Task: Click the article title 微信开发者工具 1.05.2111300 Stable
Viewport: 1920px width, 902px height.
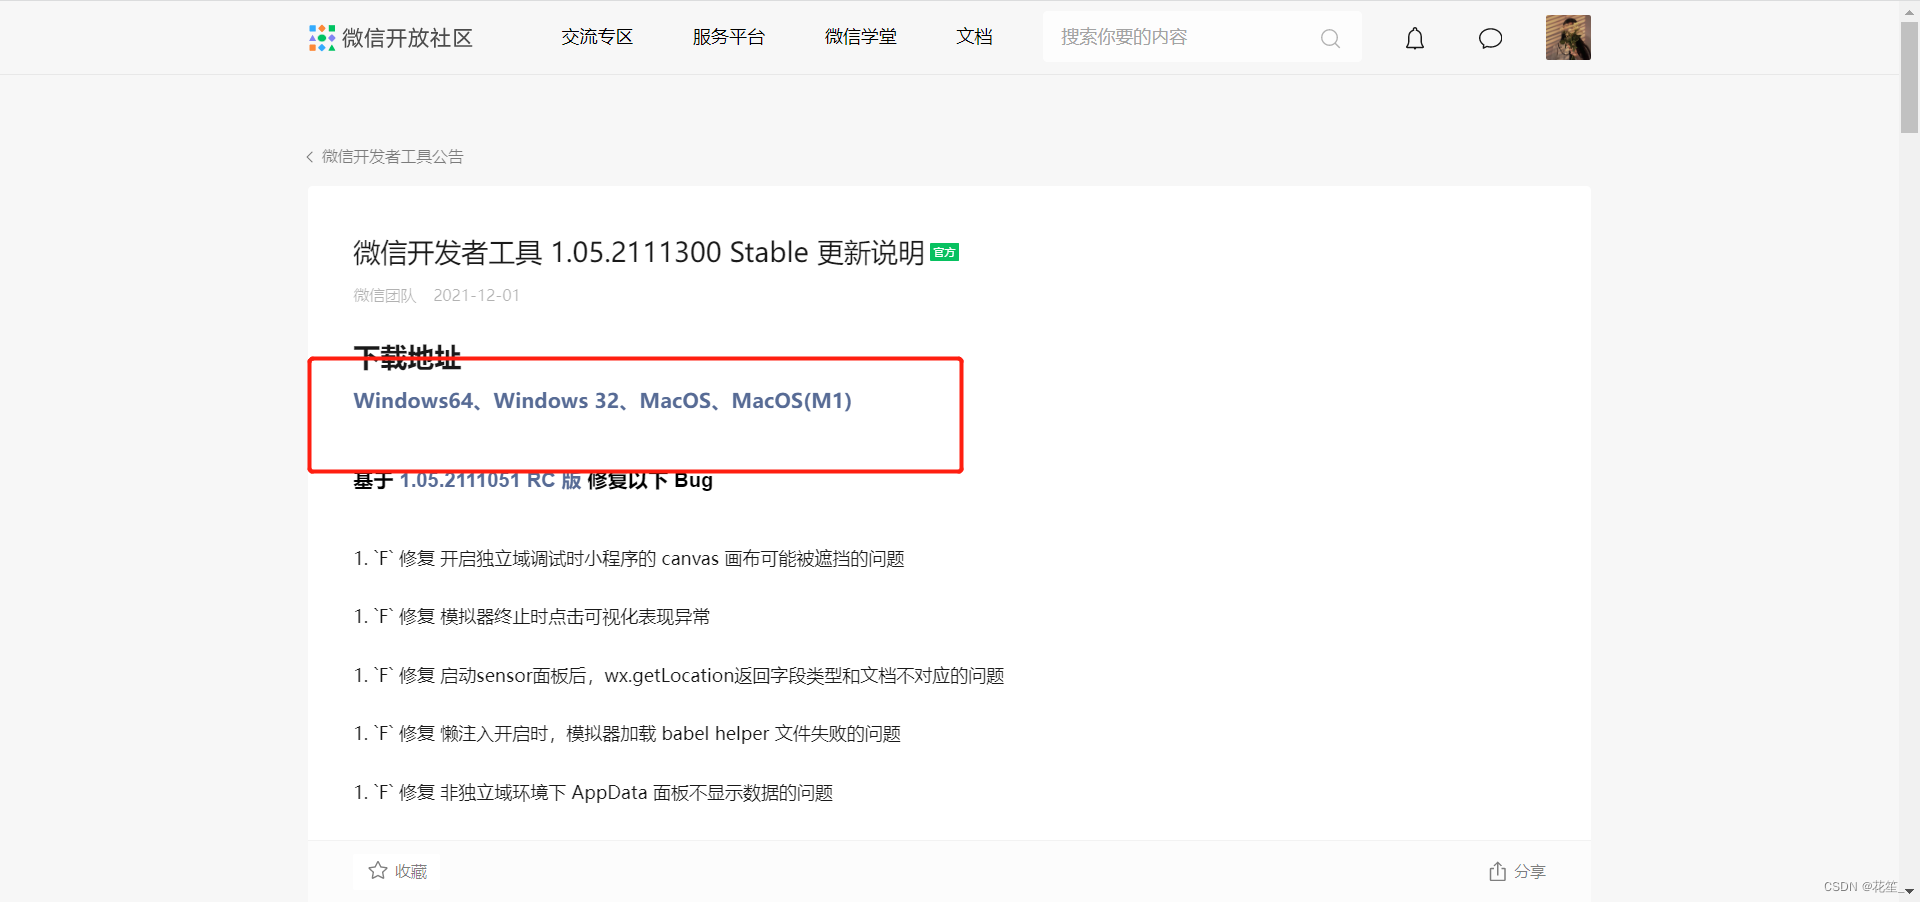Action: coord(638,253)
